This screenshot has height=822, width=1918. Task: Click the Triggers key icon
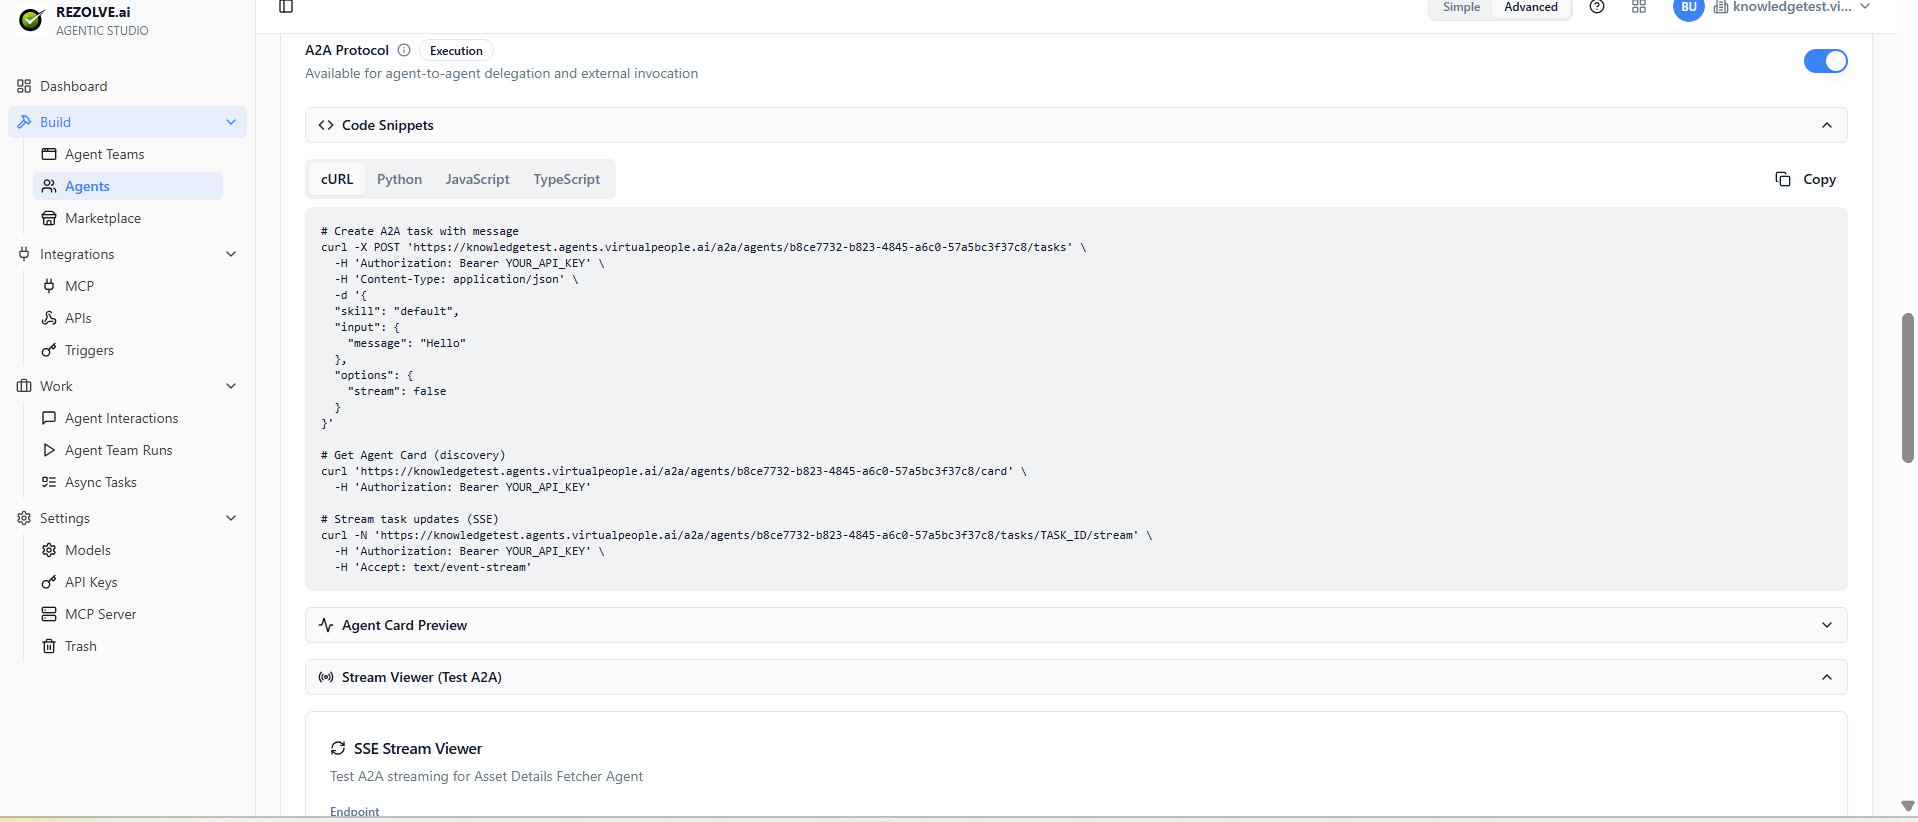coord(49,350)
